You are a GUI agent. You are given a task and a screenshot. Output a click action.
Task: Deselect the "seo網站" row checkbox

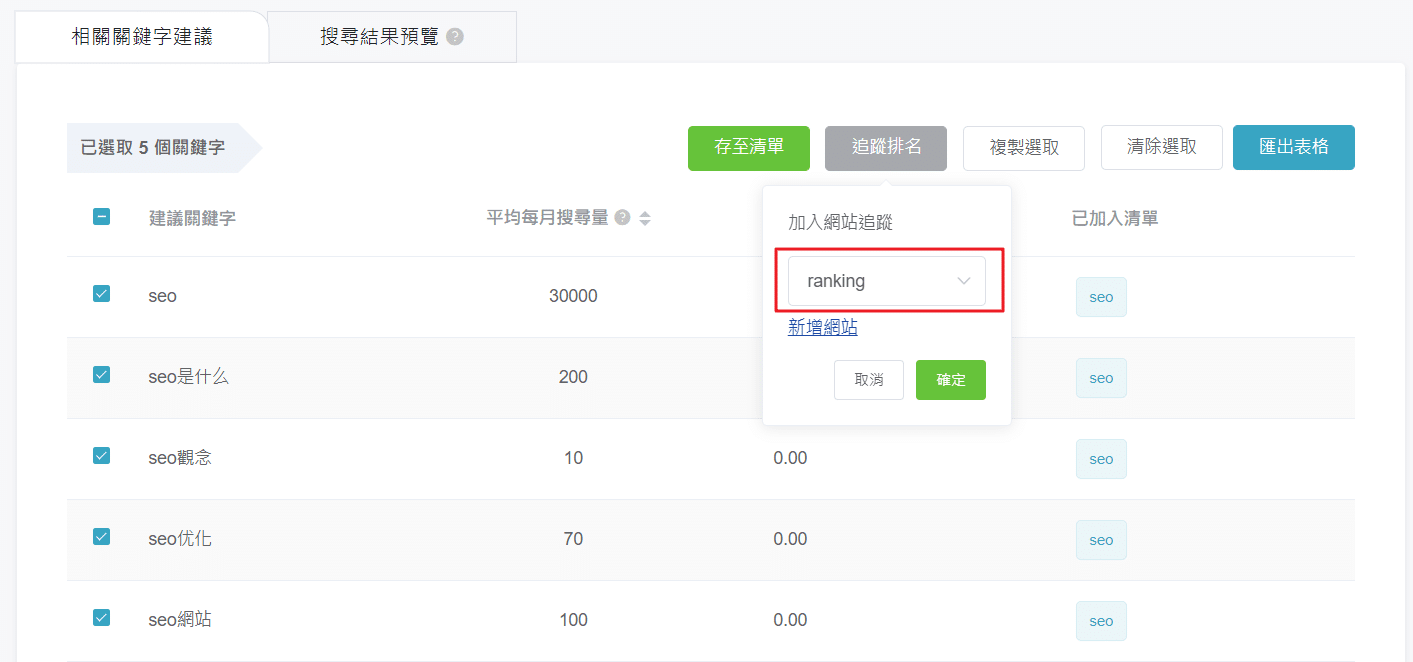pyautogui.click(x=101, y=617)
